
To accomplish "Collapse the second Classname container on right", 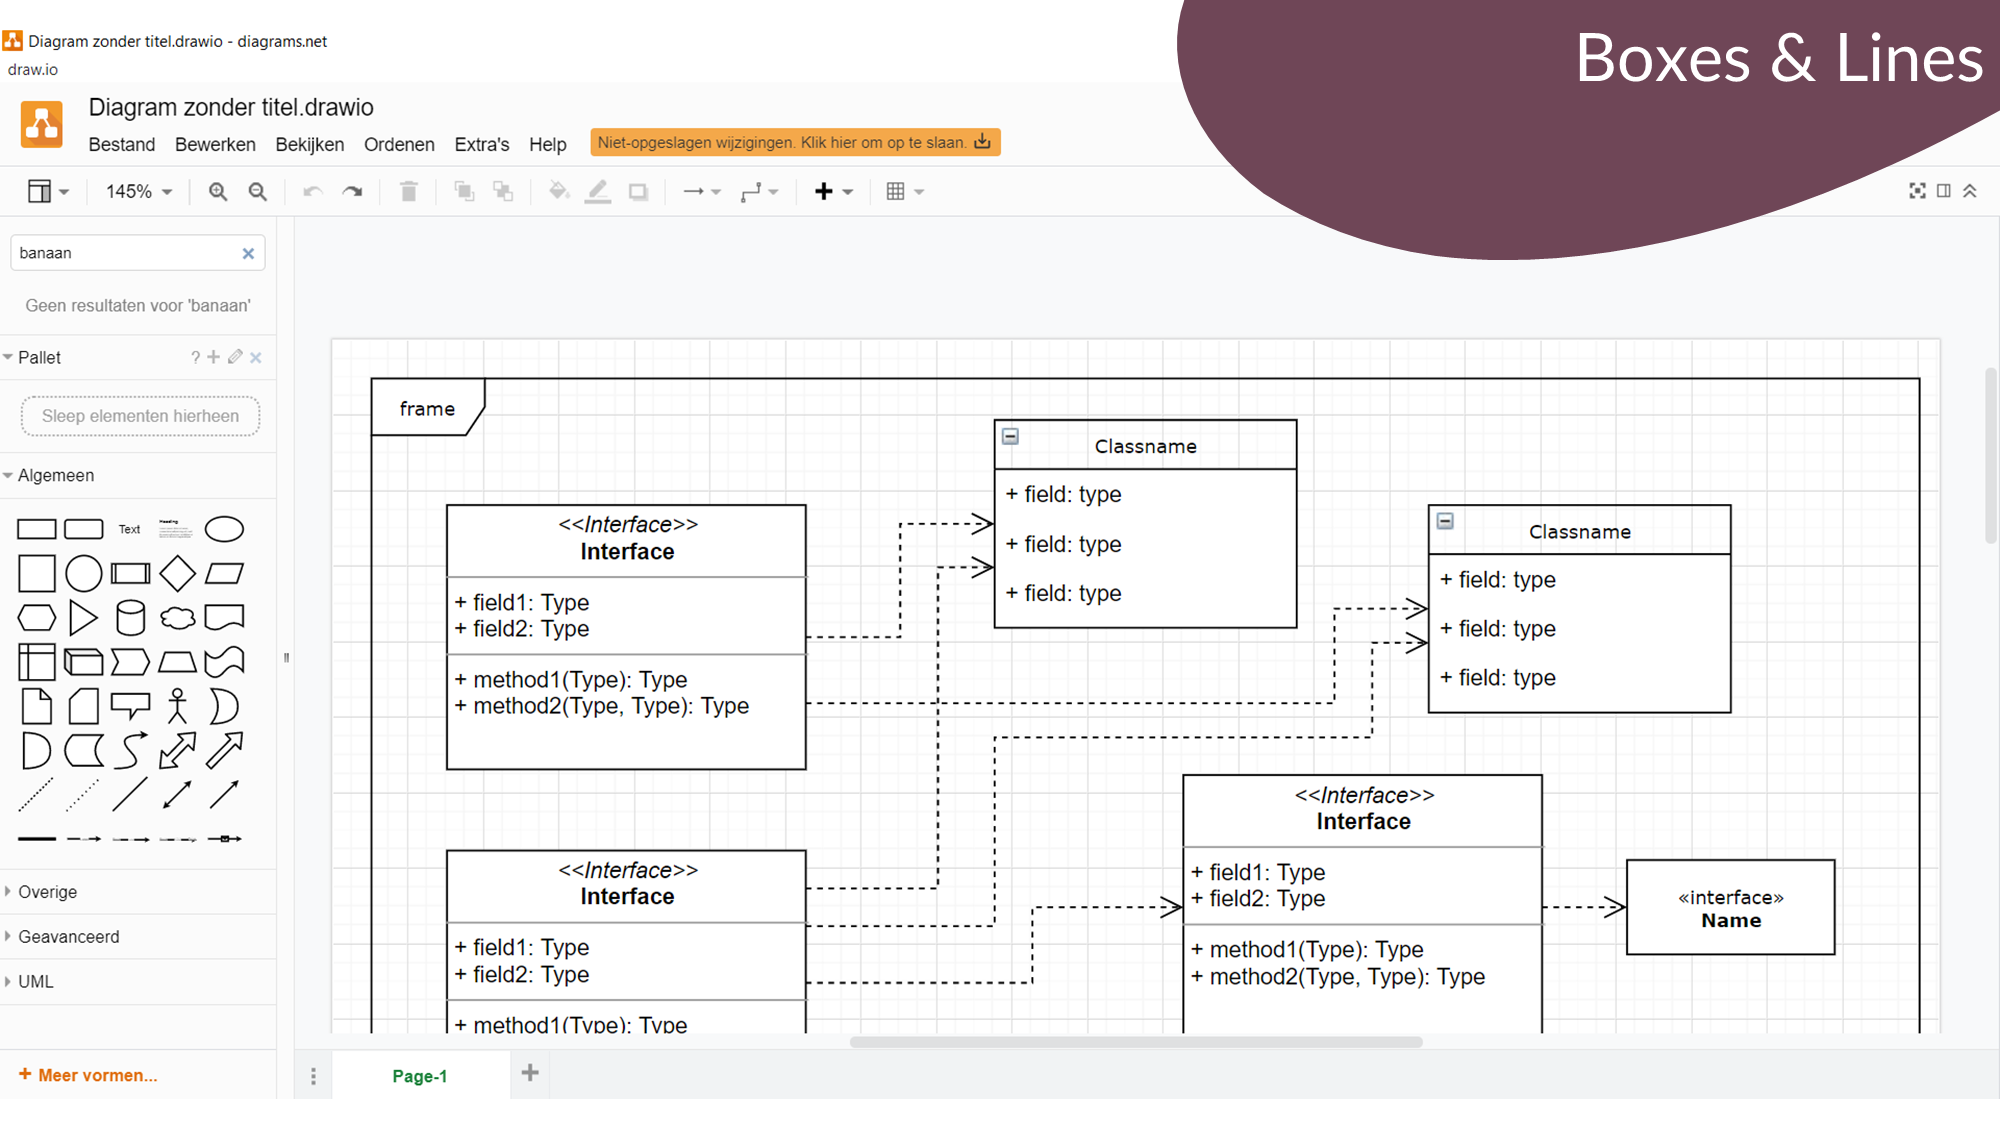I will 1445,521.
